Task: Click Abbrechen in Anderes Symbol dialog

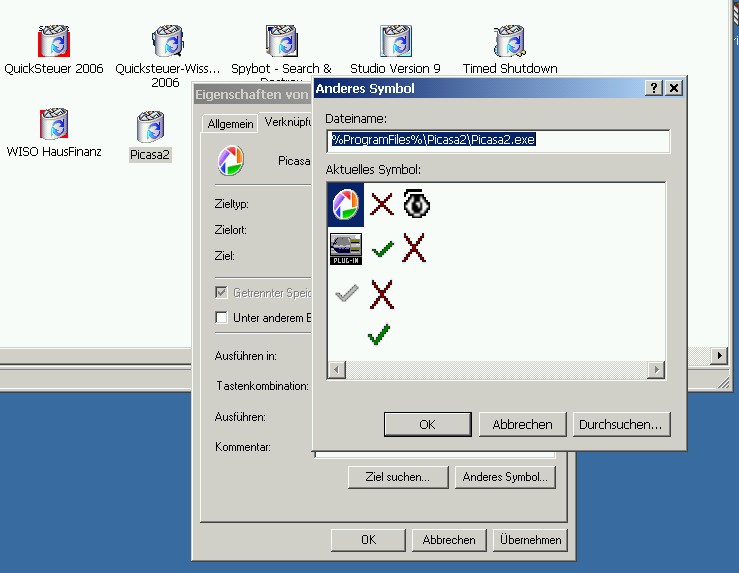Action: pos(522,425)
